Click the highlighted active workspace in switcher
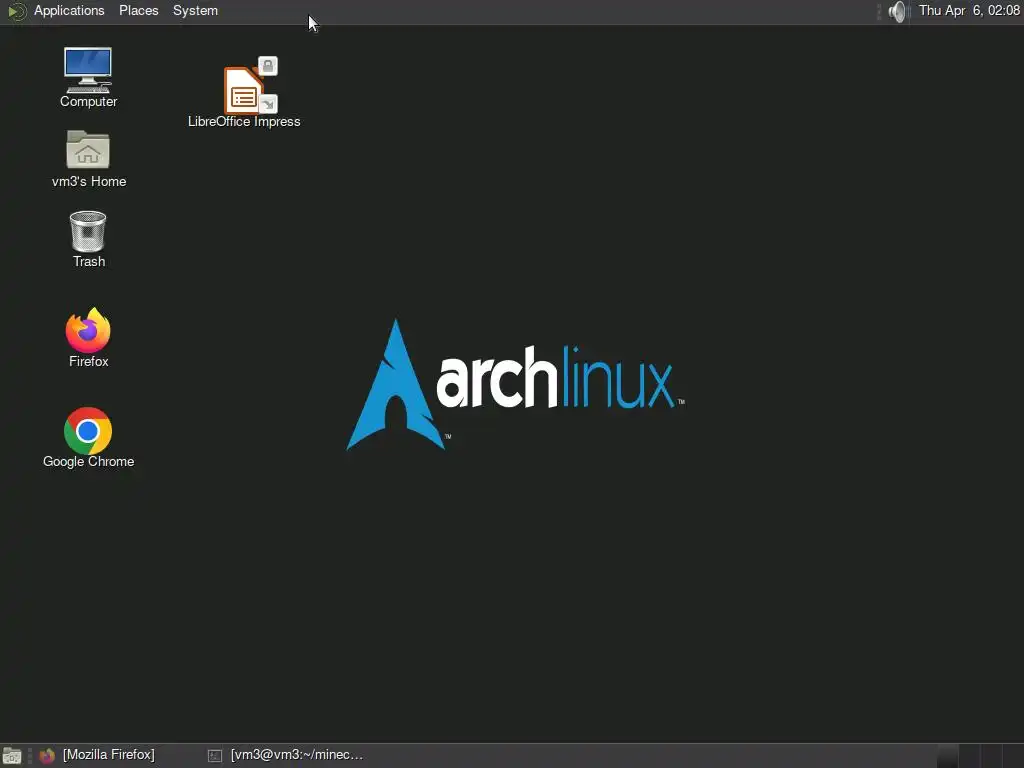The height and width of the screenshot is (768, 1024). click(948, 756)
